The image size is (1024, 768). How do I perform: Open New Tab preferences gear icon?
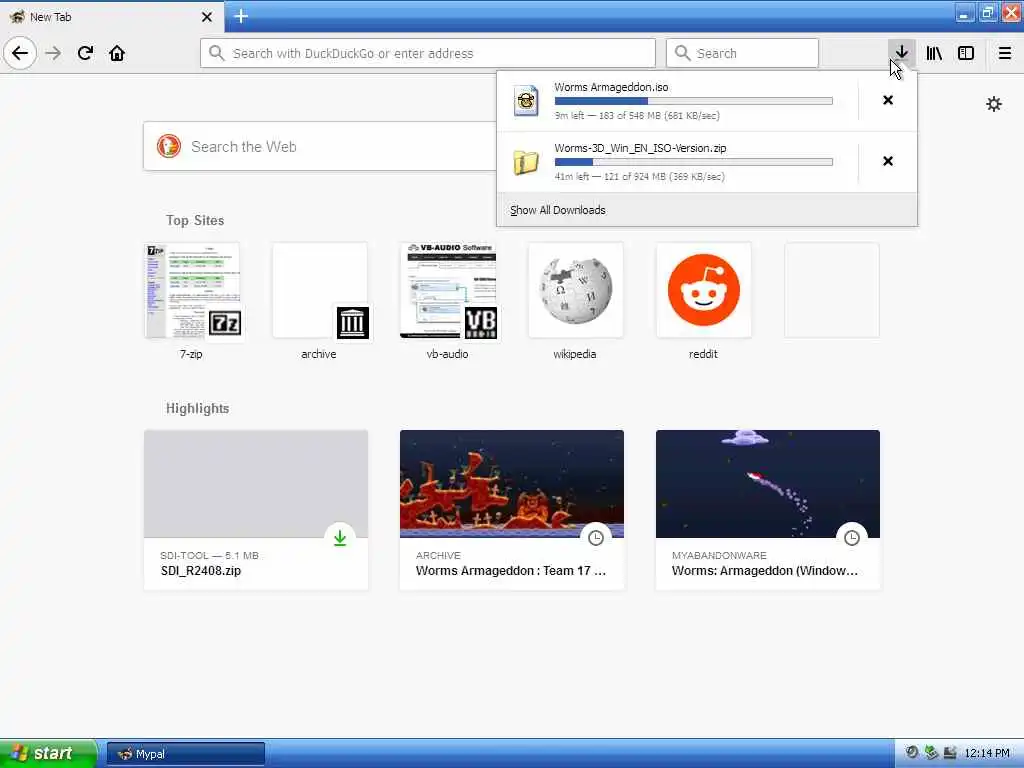pos(993,104)
